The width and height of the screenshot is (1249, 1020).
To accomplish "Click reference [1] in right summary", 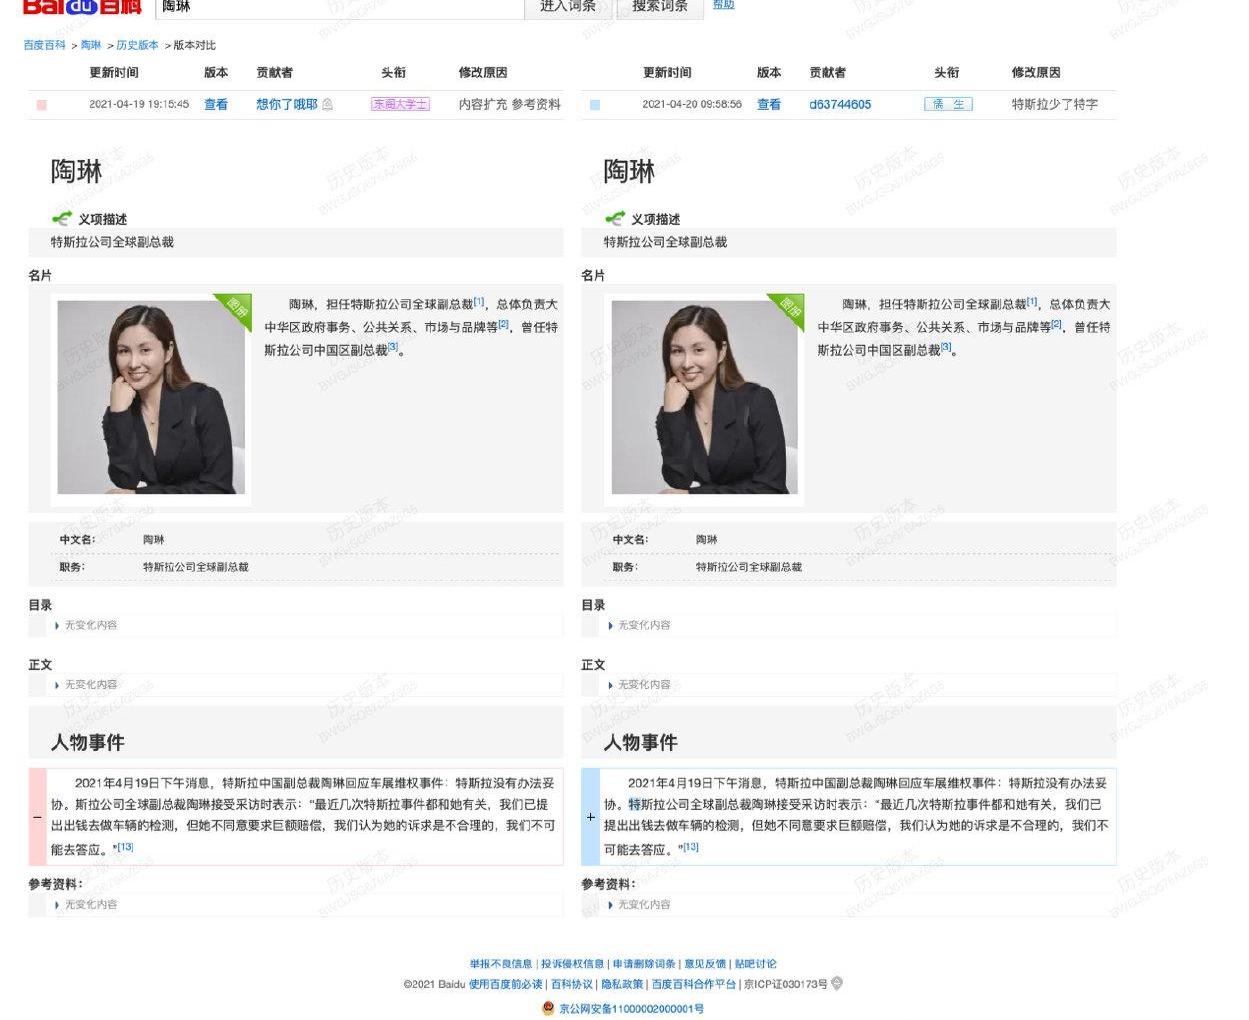I will tap(1032, 301).
